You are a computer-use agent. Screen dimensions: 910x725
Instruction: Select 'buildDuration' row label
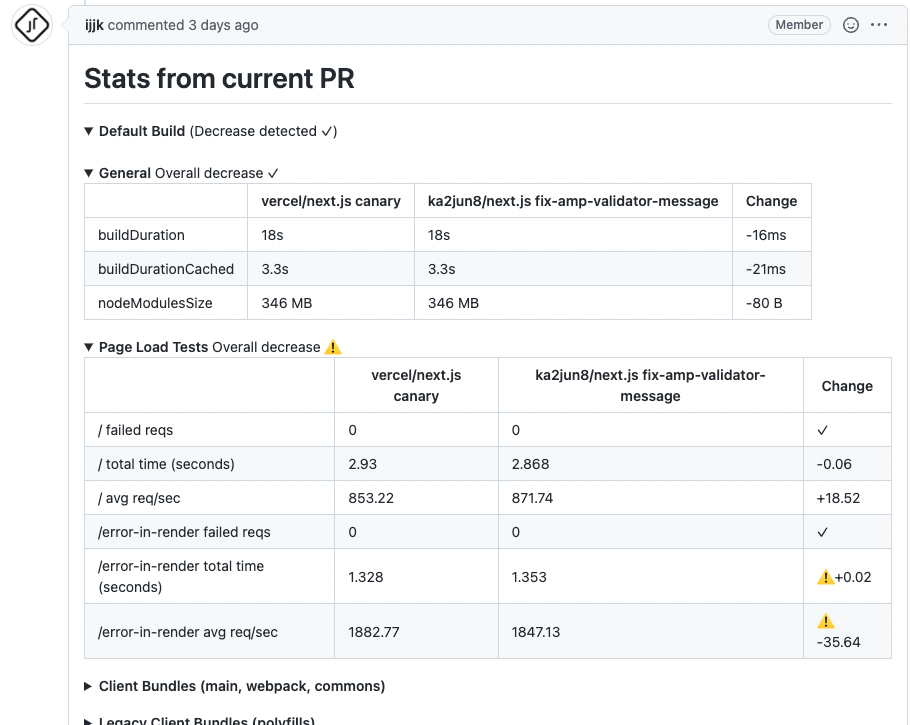[x=141, y=235]
